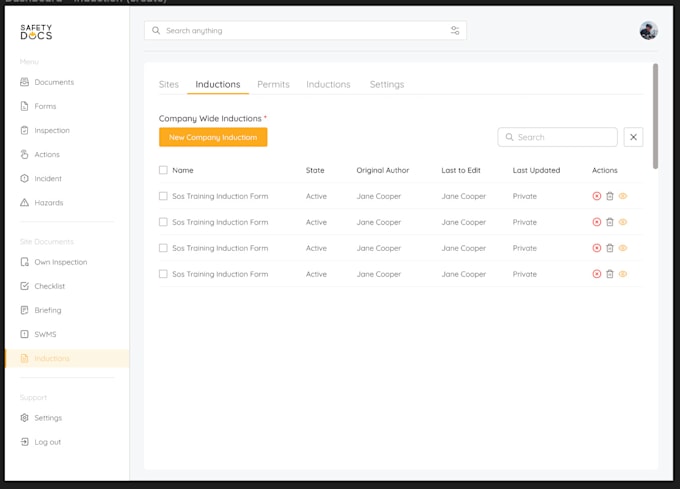Image resolution: width=680 pixels, height=489 pixels.
Task: Focus the Search anything field
Action: tap(305, 30)
